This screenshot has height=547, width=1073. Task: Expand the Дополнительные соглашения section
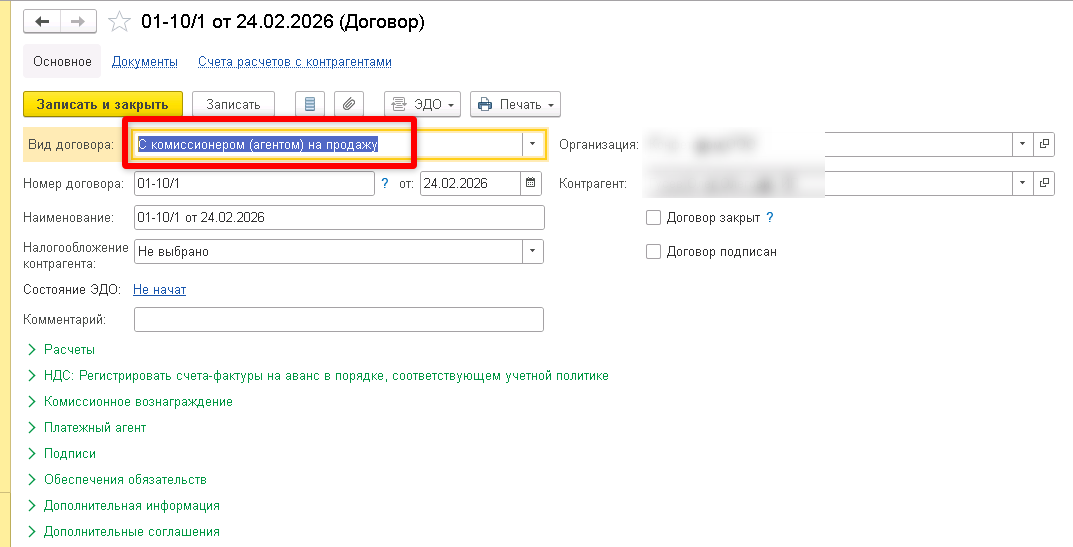[x=123, y=532]
